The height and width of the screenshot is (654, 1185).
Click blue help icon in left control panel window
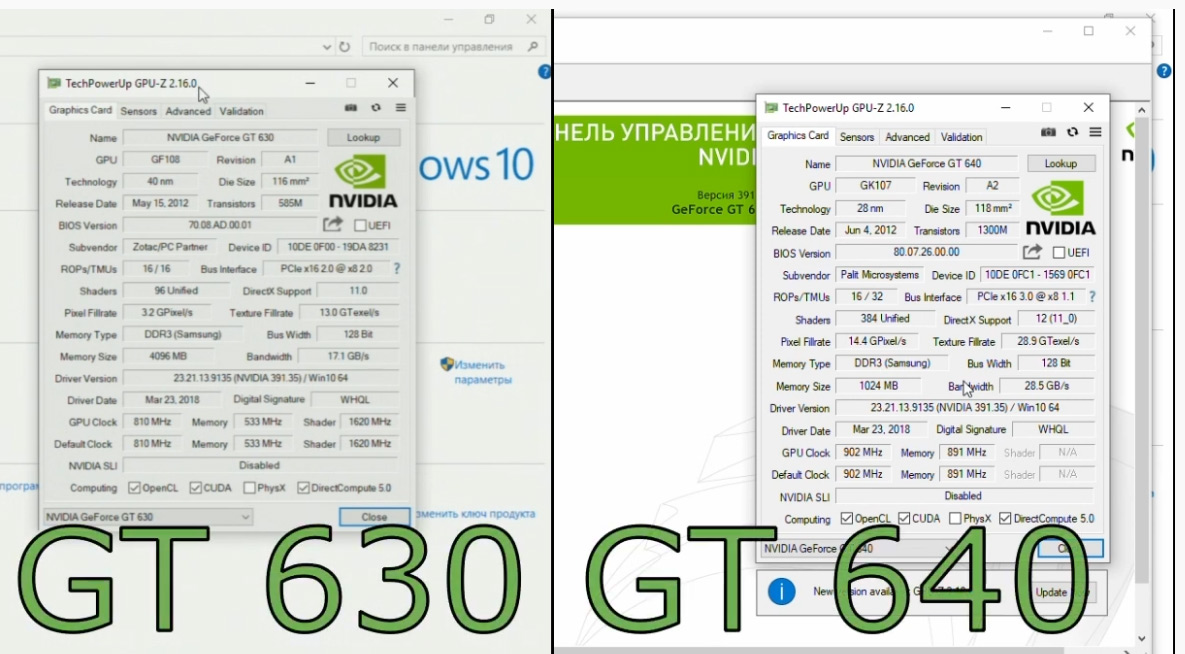click(544, 72)
